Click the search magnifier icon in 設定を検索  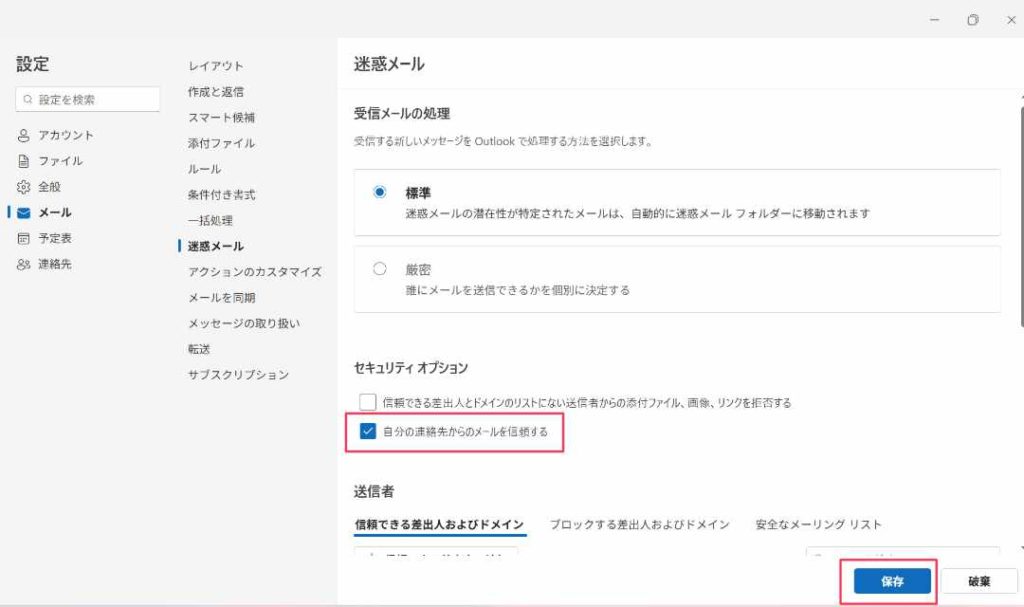(x=28, y=100)
